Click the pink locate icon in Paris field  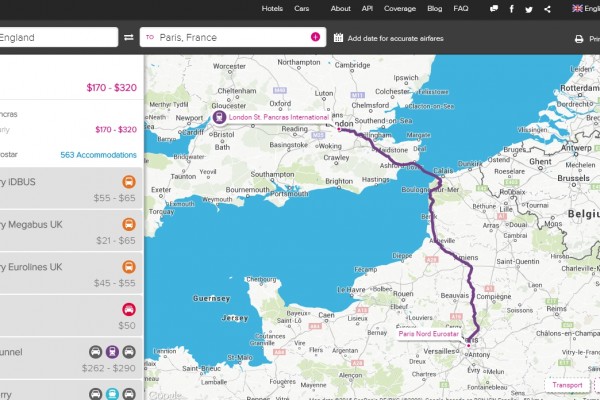[x=316, y=38]
